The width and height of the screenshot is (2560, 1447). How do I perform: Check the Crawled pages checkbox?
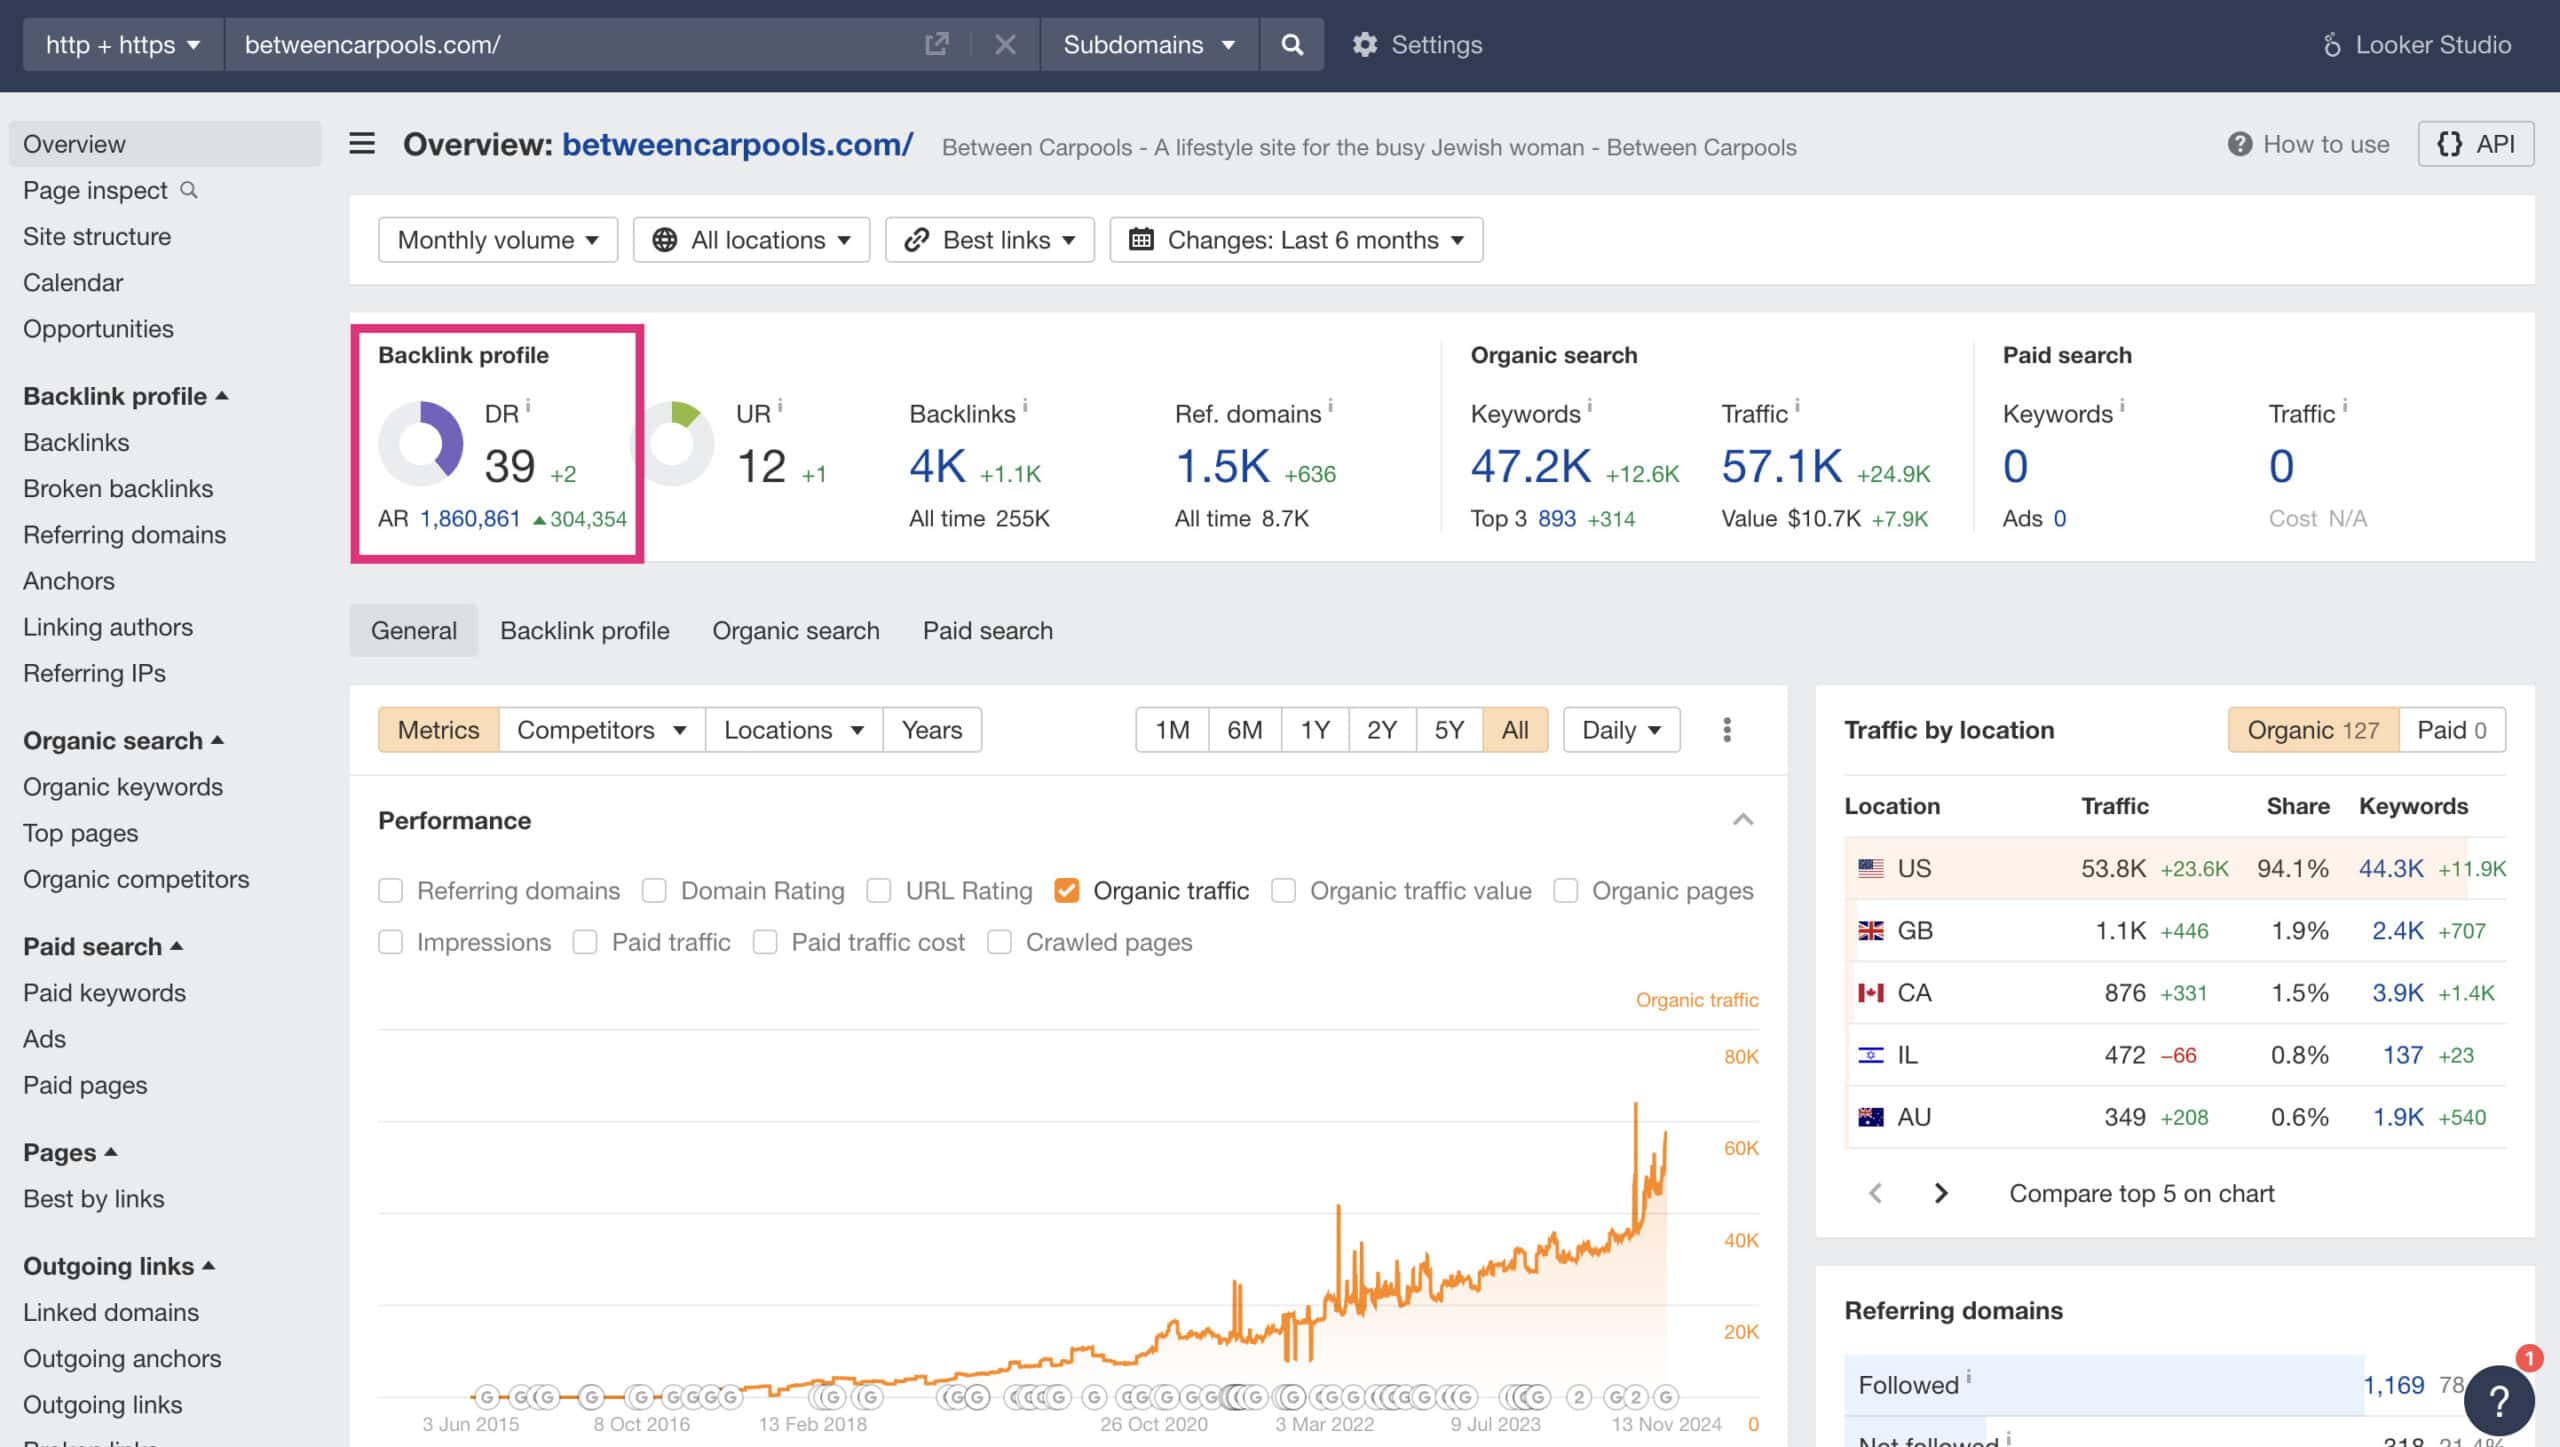(999, 943)
